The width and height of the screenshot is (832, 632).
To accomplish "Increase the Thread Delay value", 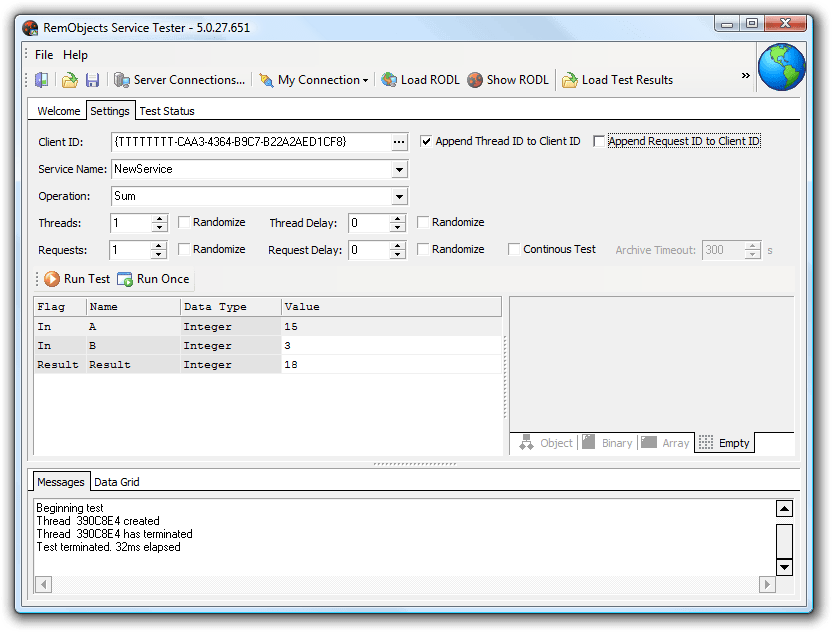I will (397, 218).
